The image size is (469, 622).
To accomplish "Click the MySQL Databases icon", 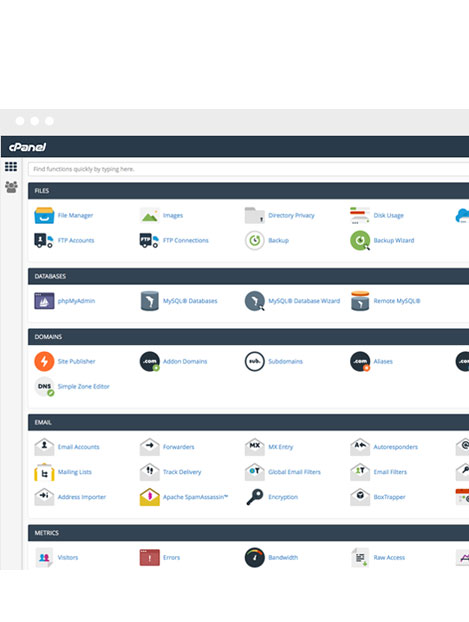I will (x=150, y=301).
